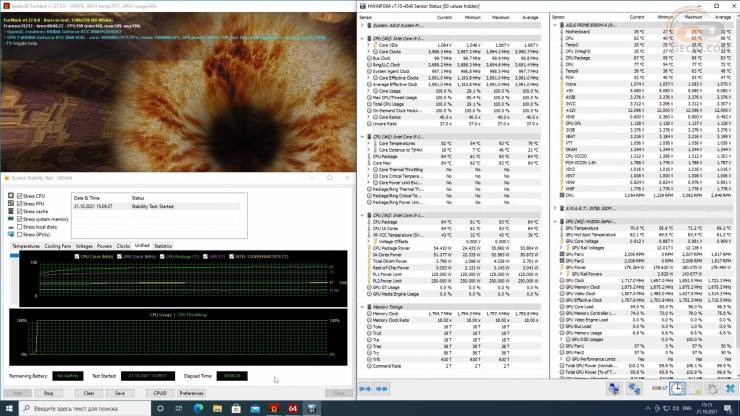This screenshot has height=416, width=740.
Task: Click the blue slider beside the unified graph
Action: 14,255
